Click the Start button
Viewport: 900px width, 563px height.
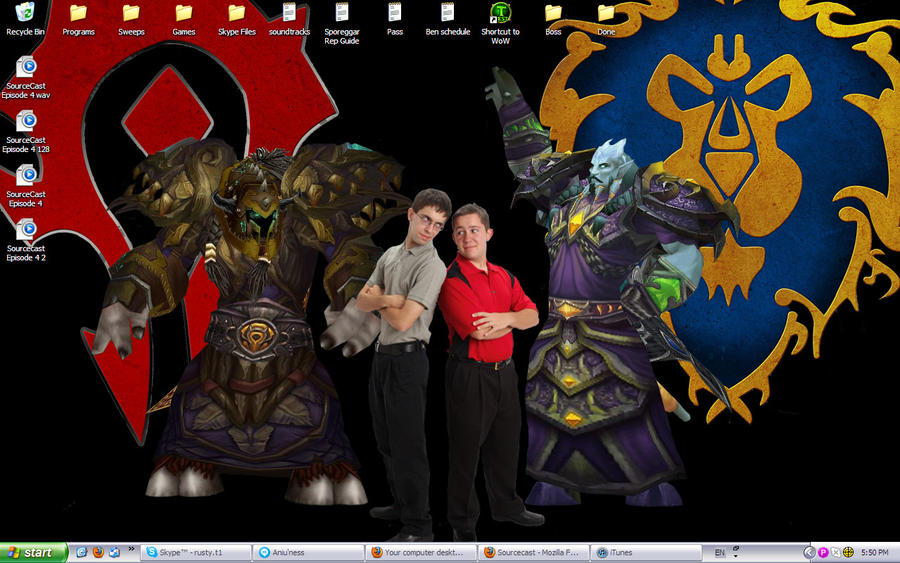[x=33, y=552]
